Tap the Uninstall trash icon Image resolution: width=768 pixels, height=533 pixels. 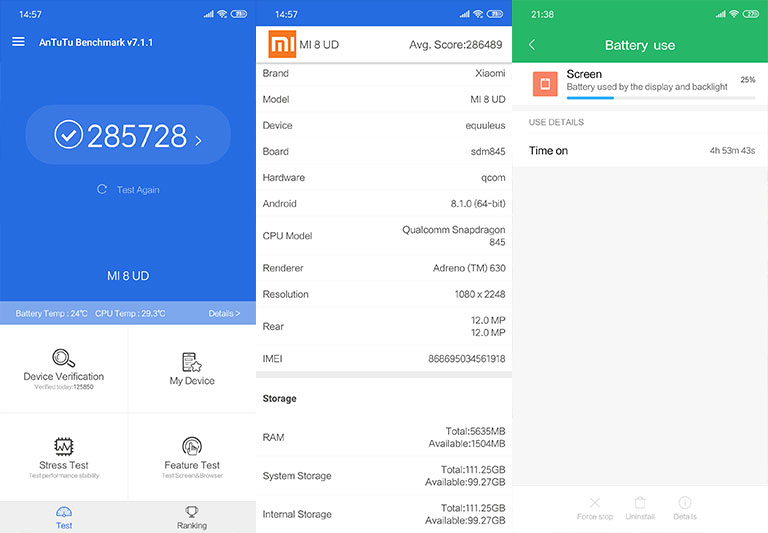click(640, 503)
